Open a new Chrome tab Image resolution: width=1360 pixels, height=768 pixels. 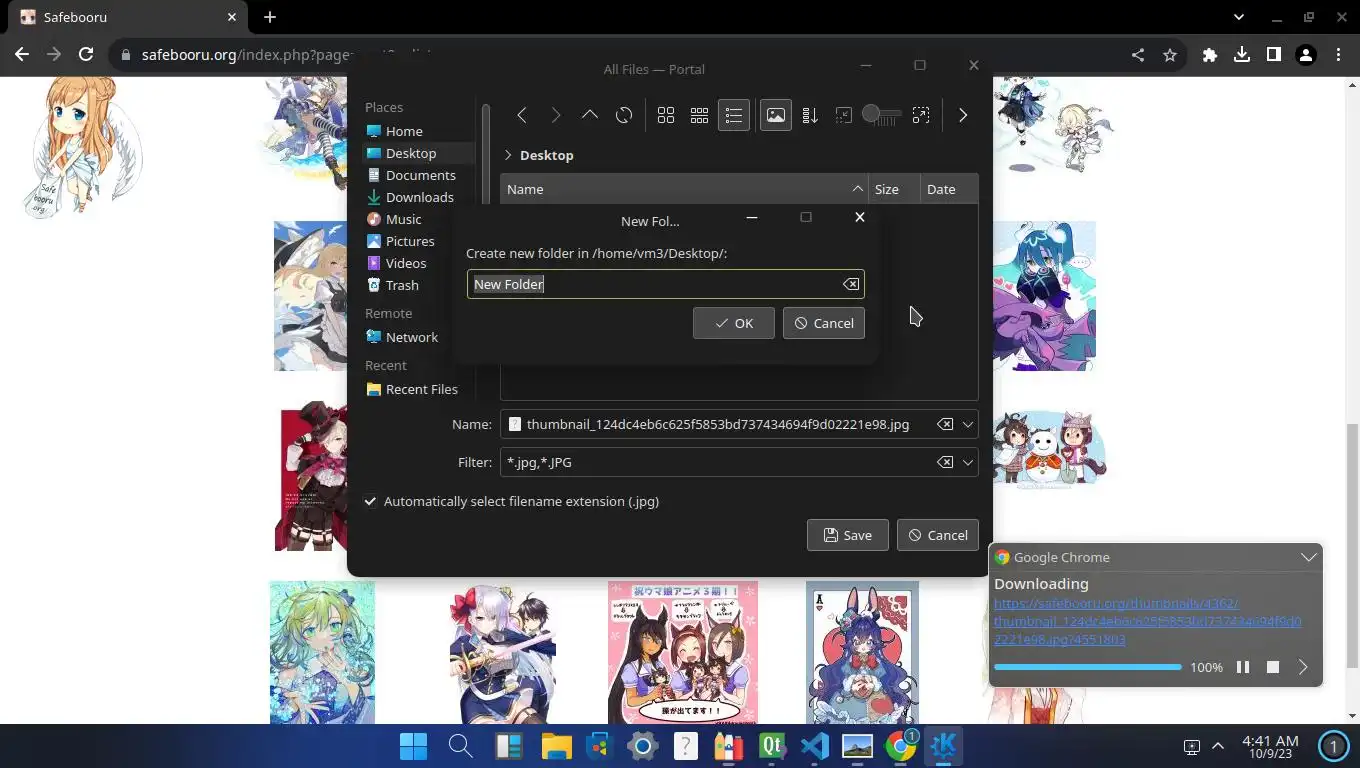pyautogui.click(x=270, y=17)
